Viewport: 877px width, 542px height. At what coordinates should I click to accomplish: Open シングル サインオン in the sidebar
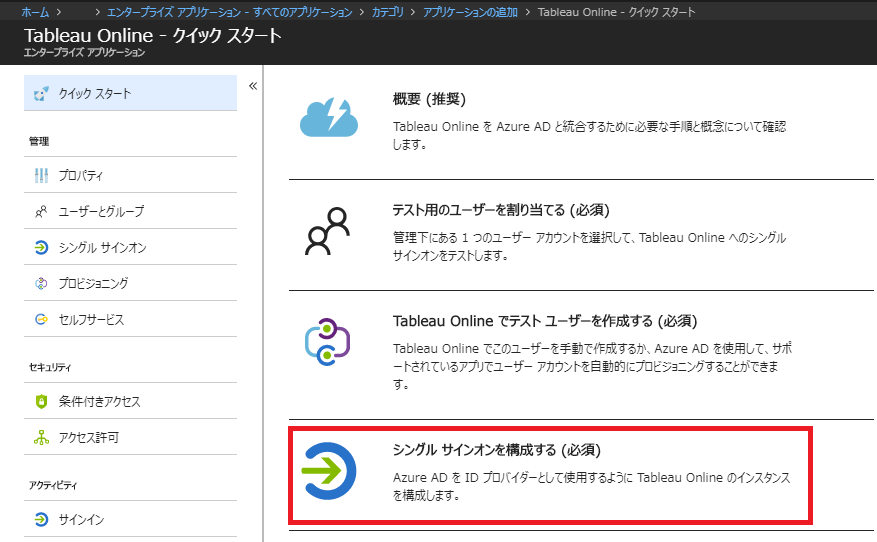[130, 247]
